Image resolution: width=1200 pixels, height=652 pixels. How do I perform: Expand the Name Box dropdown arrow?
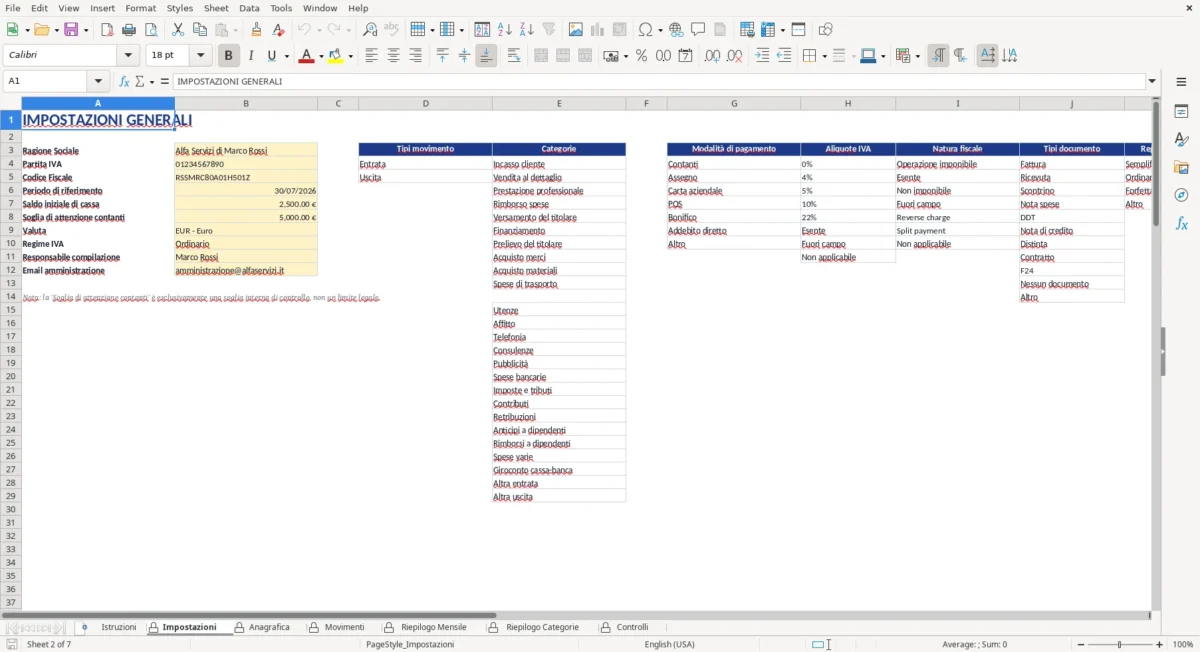(98, 81)
